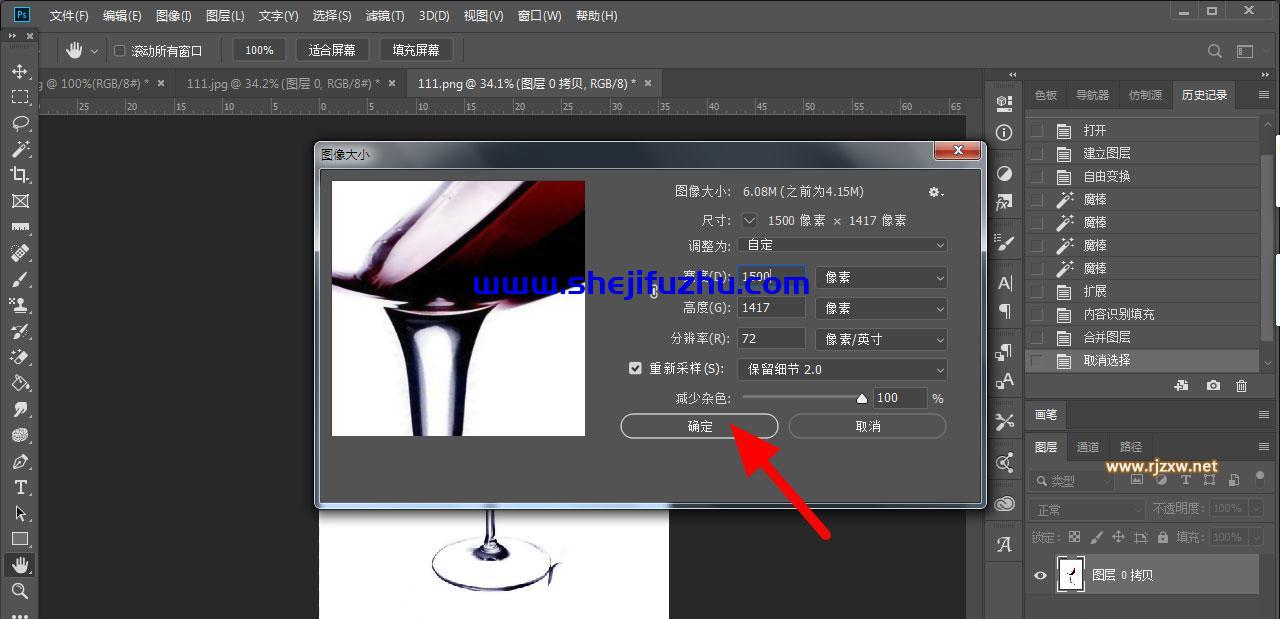Click the 减少杂色 slider handle

pos(862,398)
